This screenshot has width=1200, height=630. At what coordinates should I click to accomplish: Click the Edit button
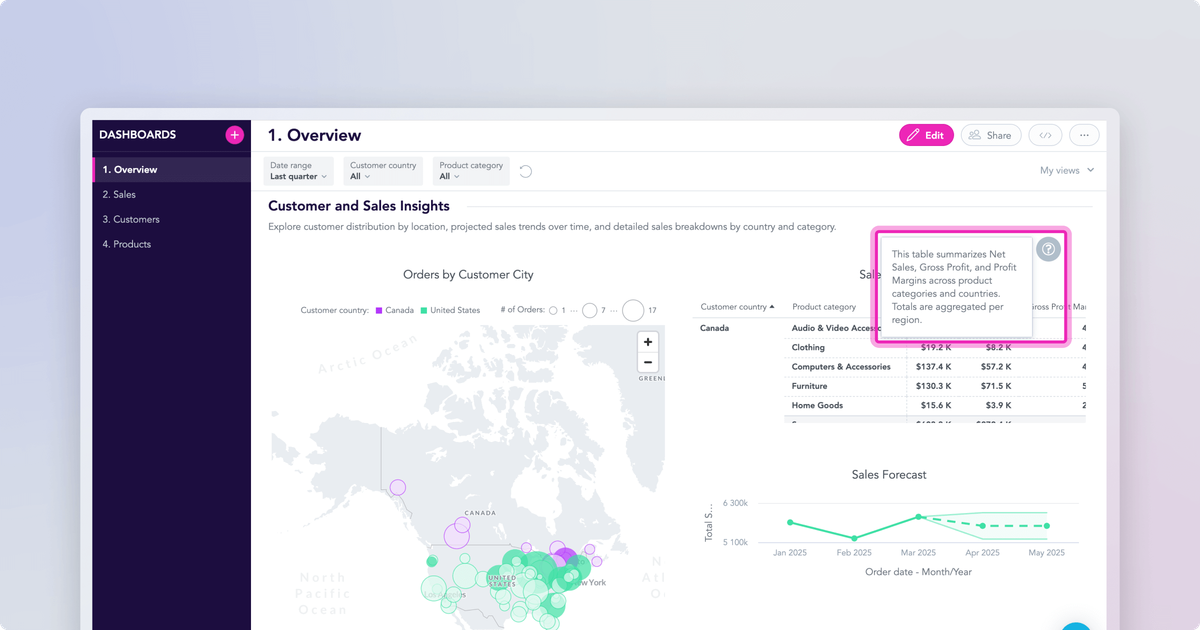(x=926, y=134)
